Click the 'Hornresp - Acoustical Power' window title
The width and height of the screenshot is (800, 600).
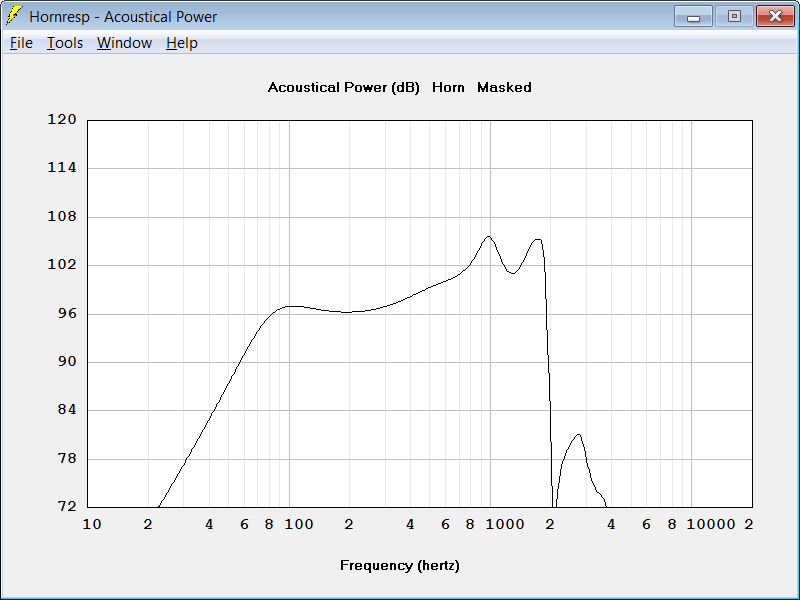(x=123, y=16)
